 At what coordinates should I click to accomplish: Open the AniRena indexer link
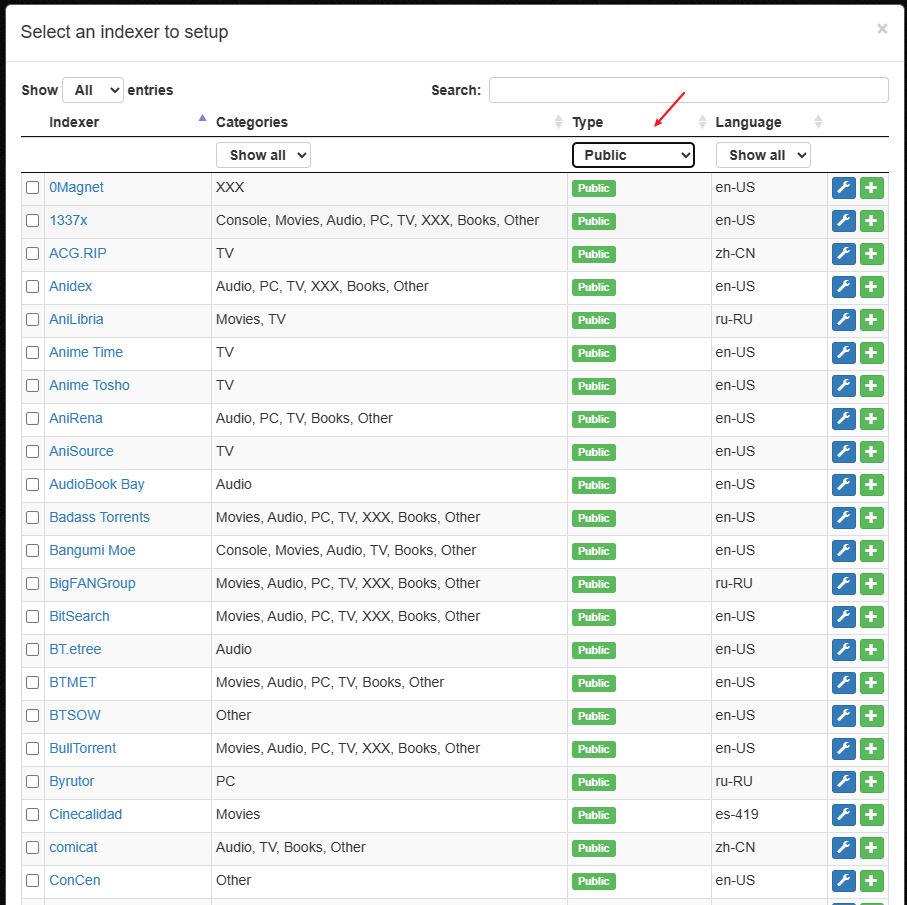pos(76,418)
